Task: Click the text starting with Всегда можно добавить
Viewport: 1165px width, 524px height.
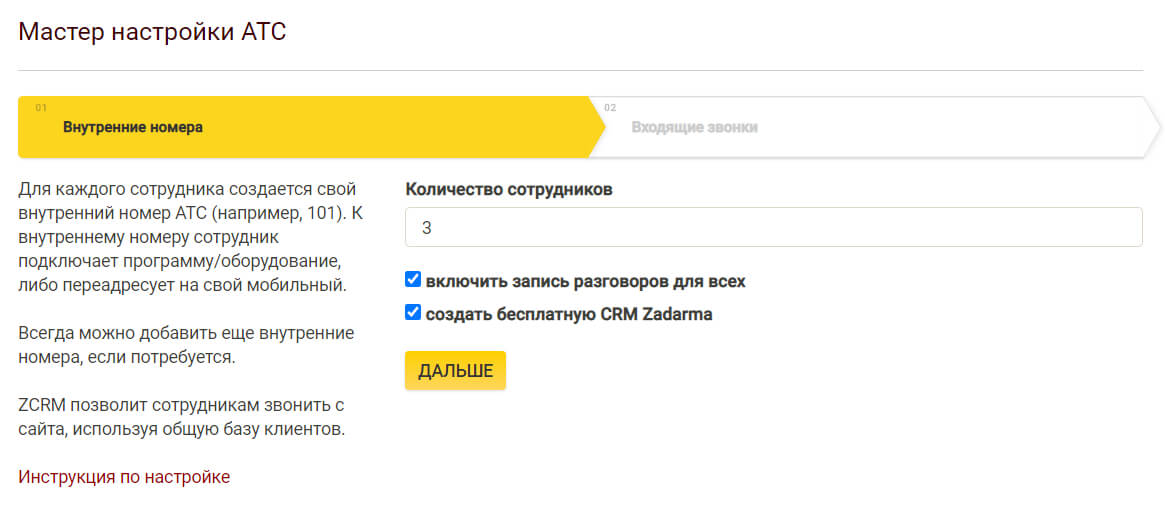Action: pos(186,345)
